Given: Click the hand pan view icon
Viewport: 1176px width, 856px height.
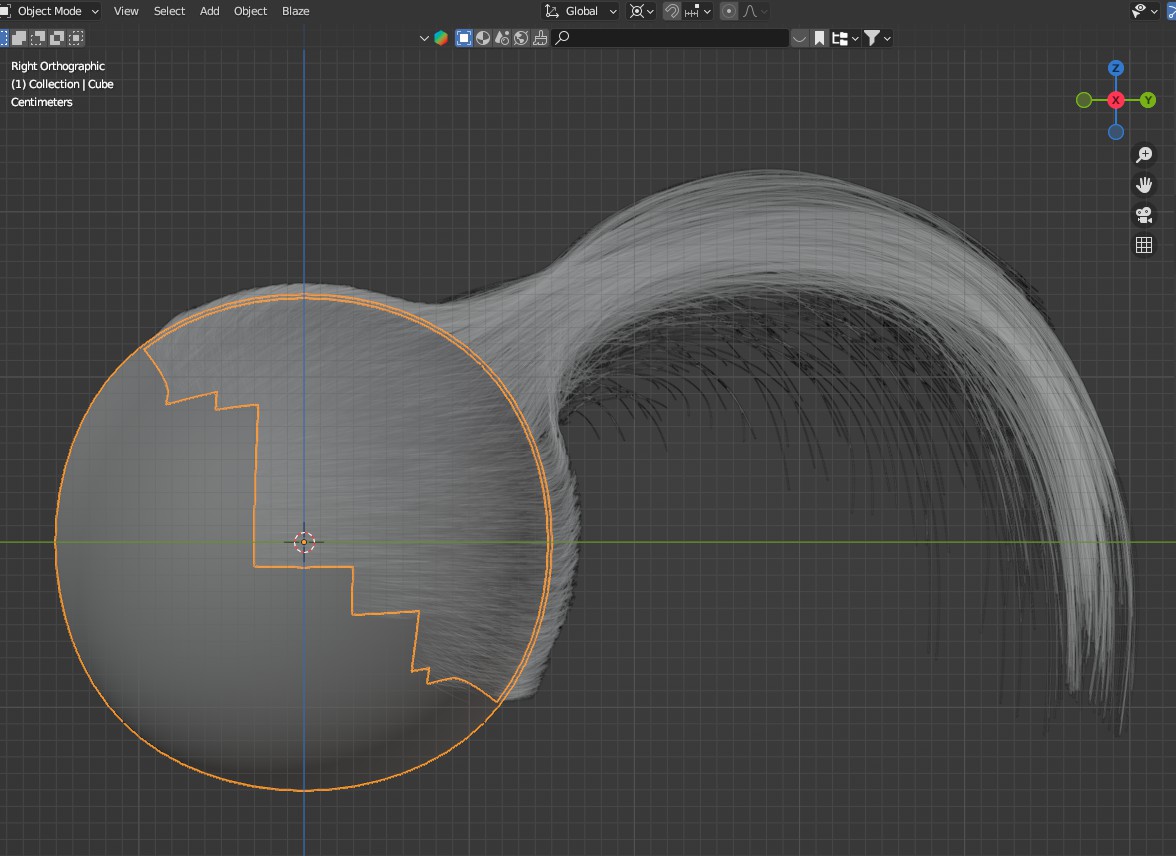Looking at the screenshot, I should [1144, 185].
